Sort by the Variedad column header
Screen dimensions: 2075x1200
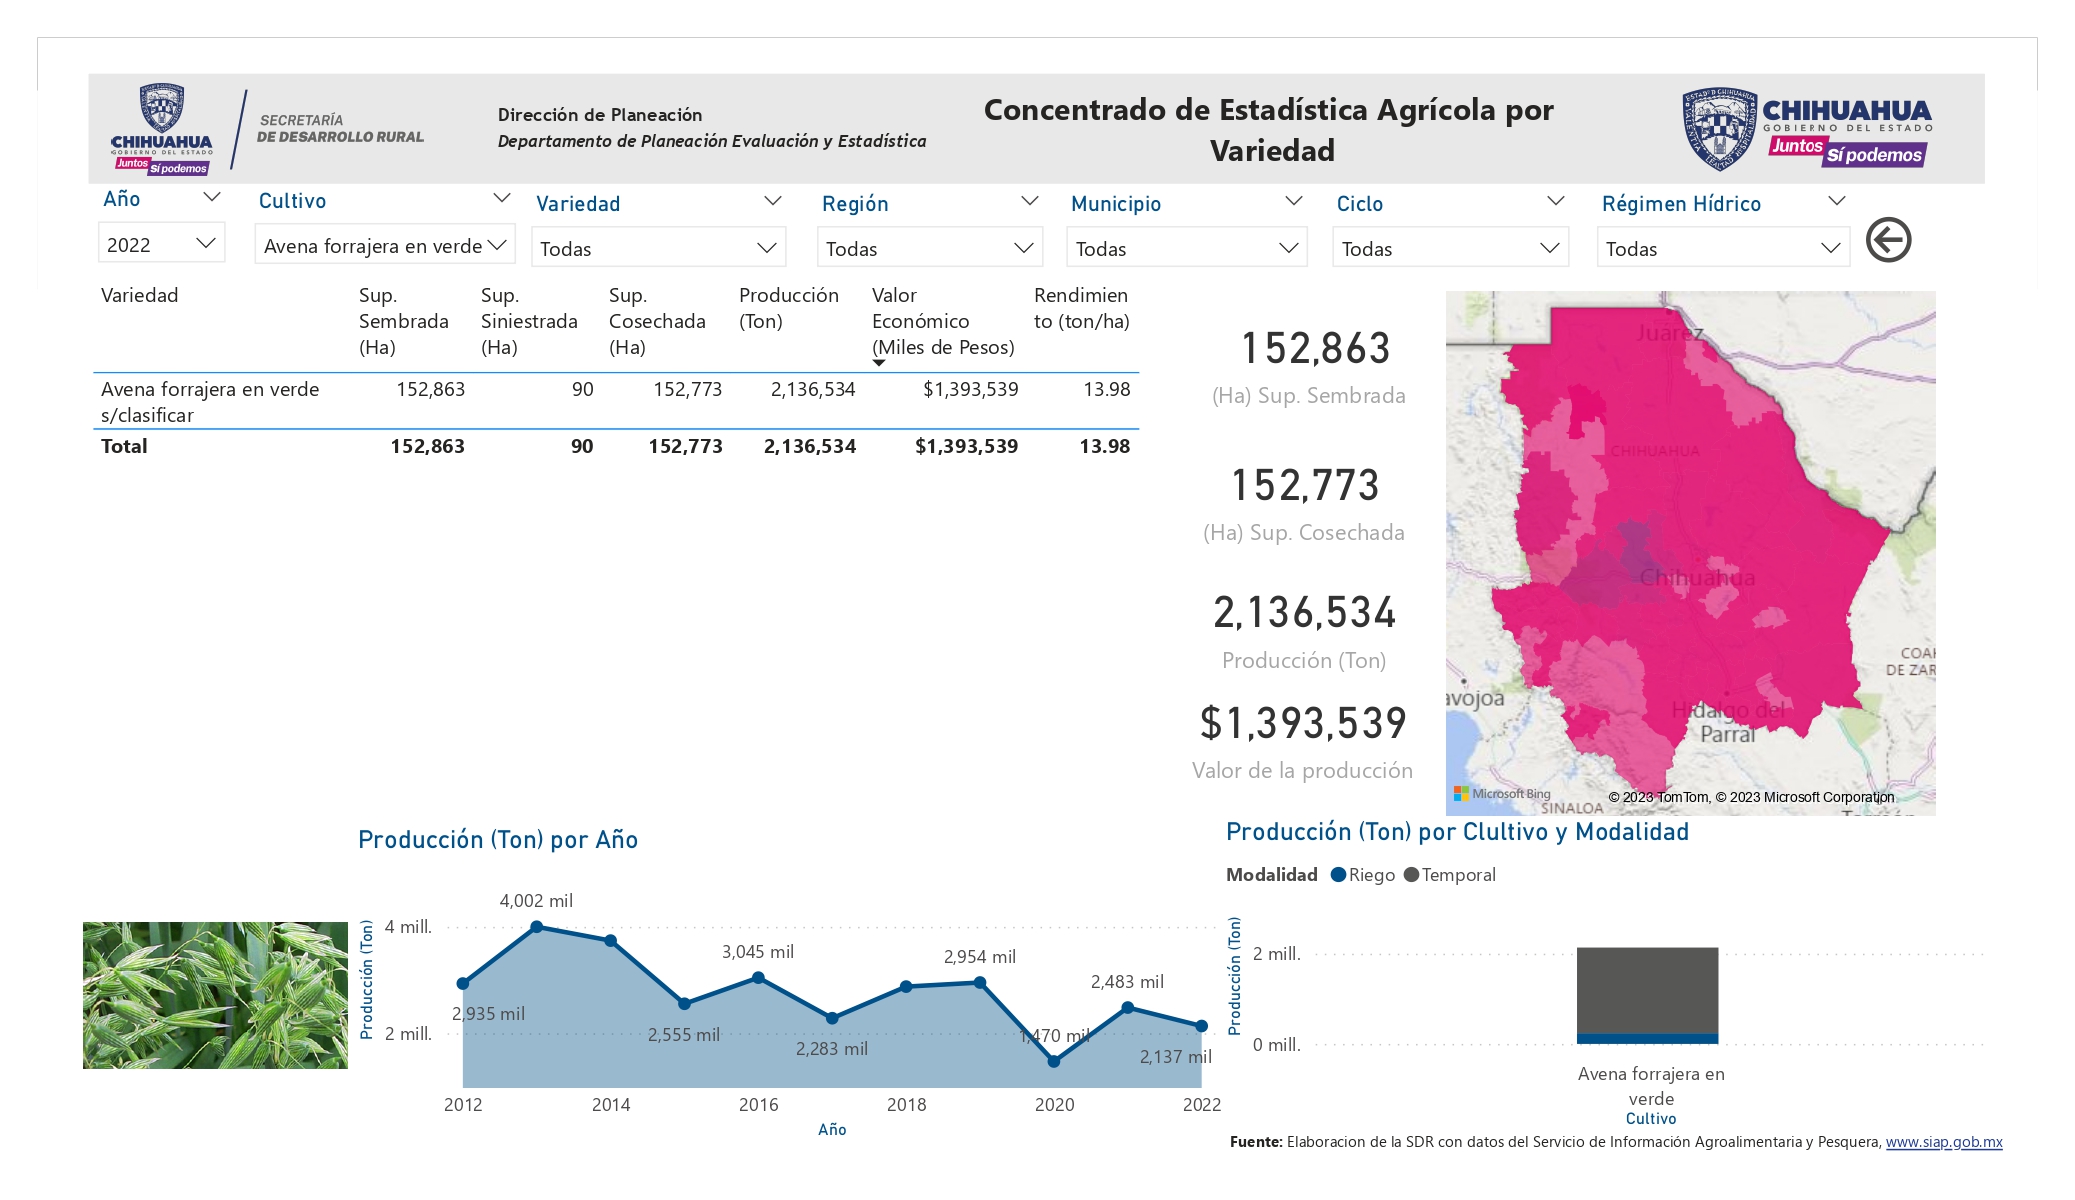tap(140, 295)
